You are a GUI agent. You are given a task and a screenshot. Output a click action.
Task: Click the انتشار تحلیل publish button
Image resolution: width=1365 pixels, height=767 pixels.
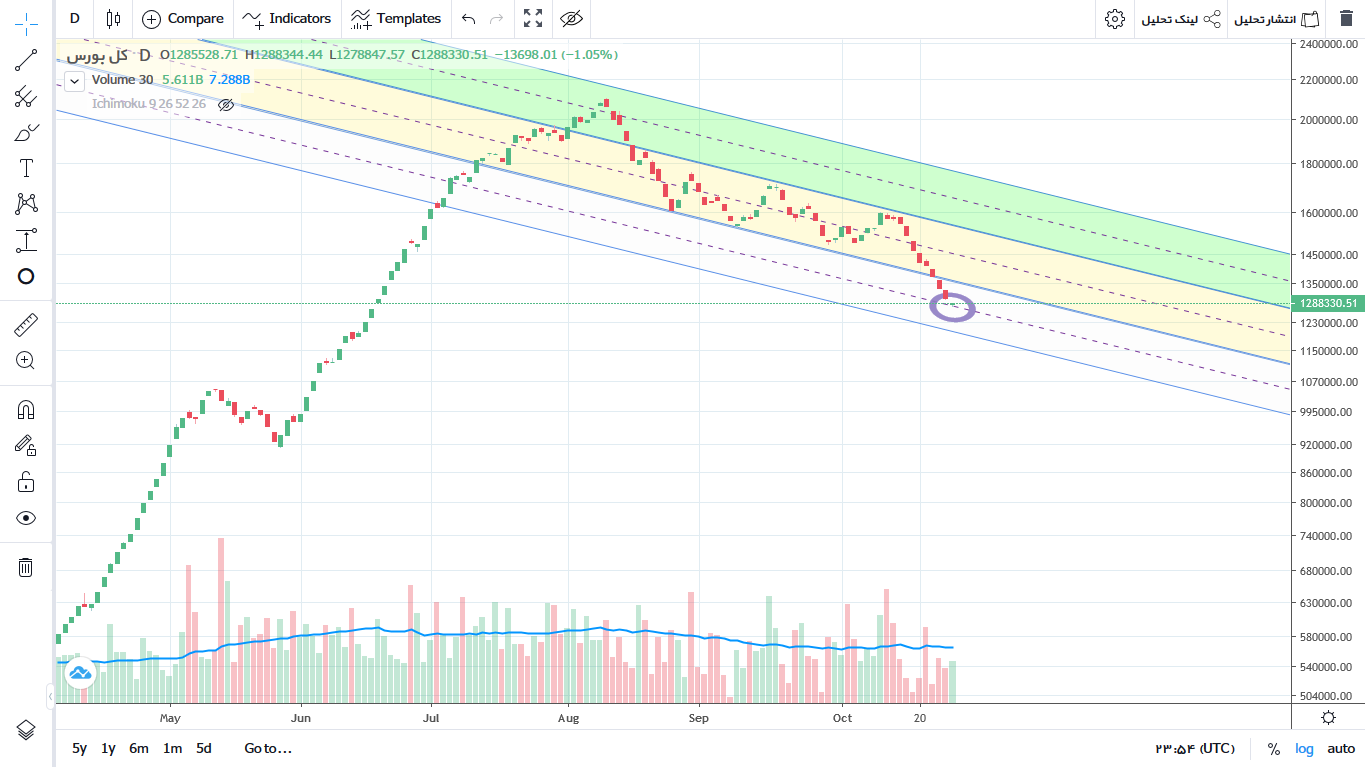[x=1278, y=19]
